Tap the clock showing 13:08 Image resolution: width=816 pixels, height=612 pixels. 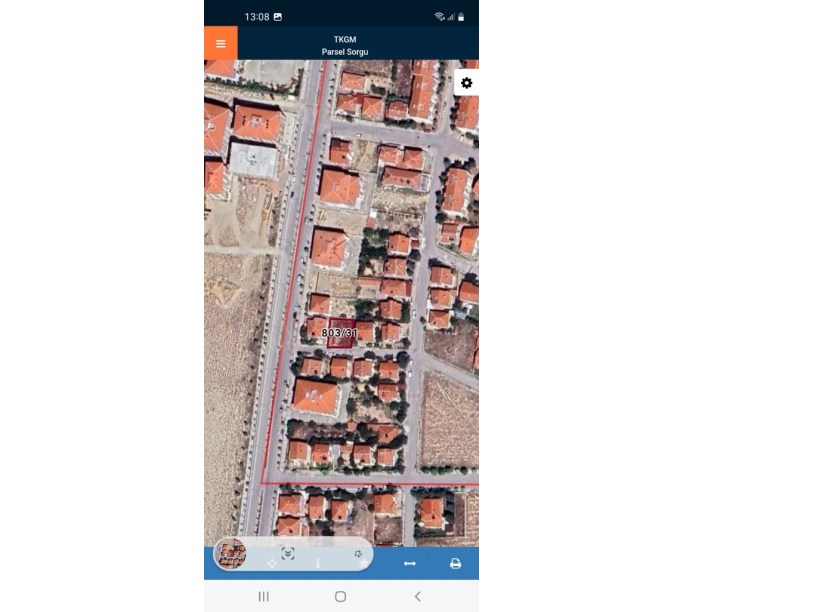tap(257, 17)
